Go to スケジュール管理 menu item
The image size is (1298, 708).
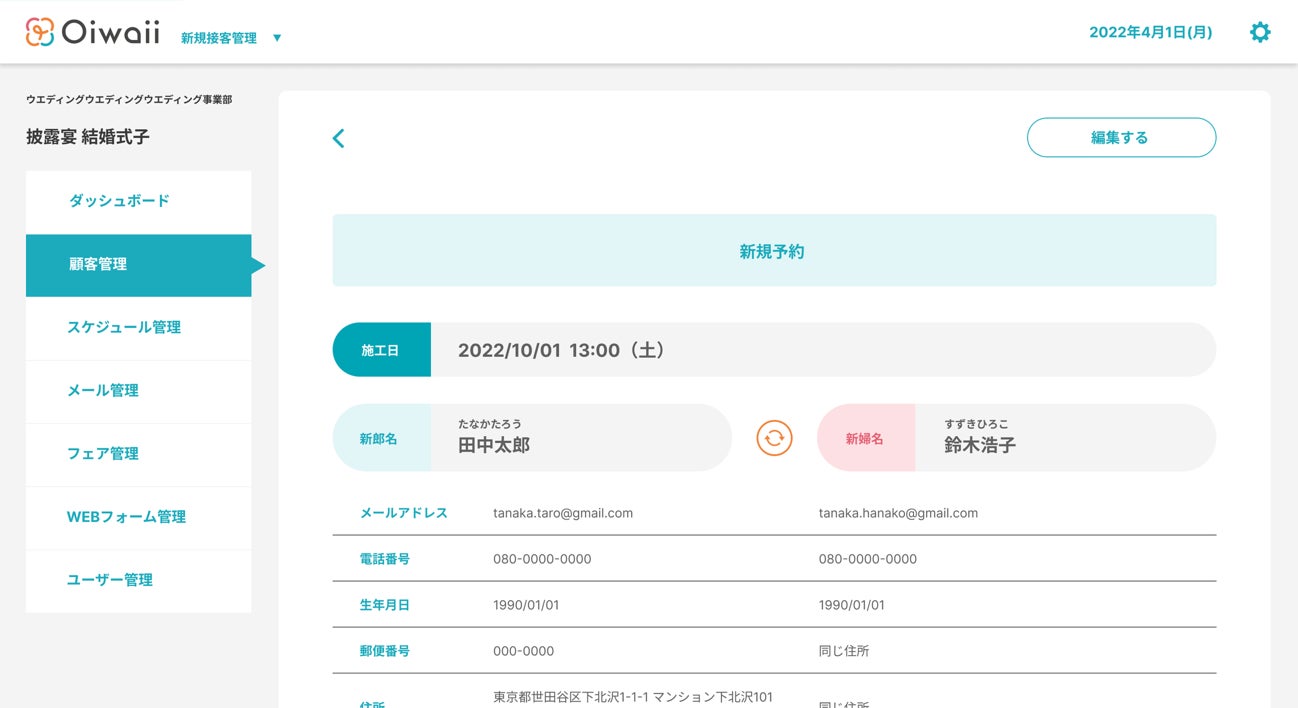124,328
